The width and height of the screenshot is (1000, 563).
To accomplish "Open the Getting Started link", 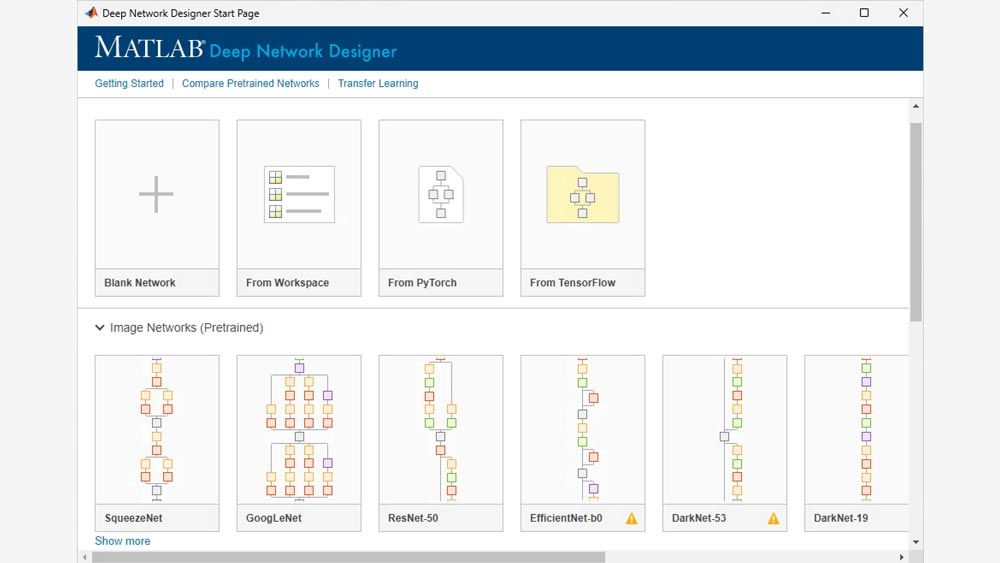I will [x=129, y=83].
